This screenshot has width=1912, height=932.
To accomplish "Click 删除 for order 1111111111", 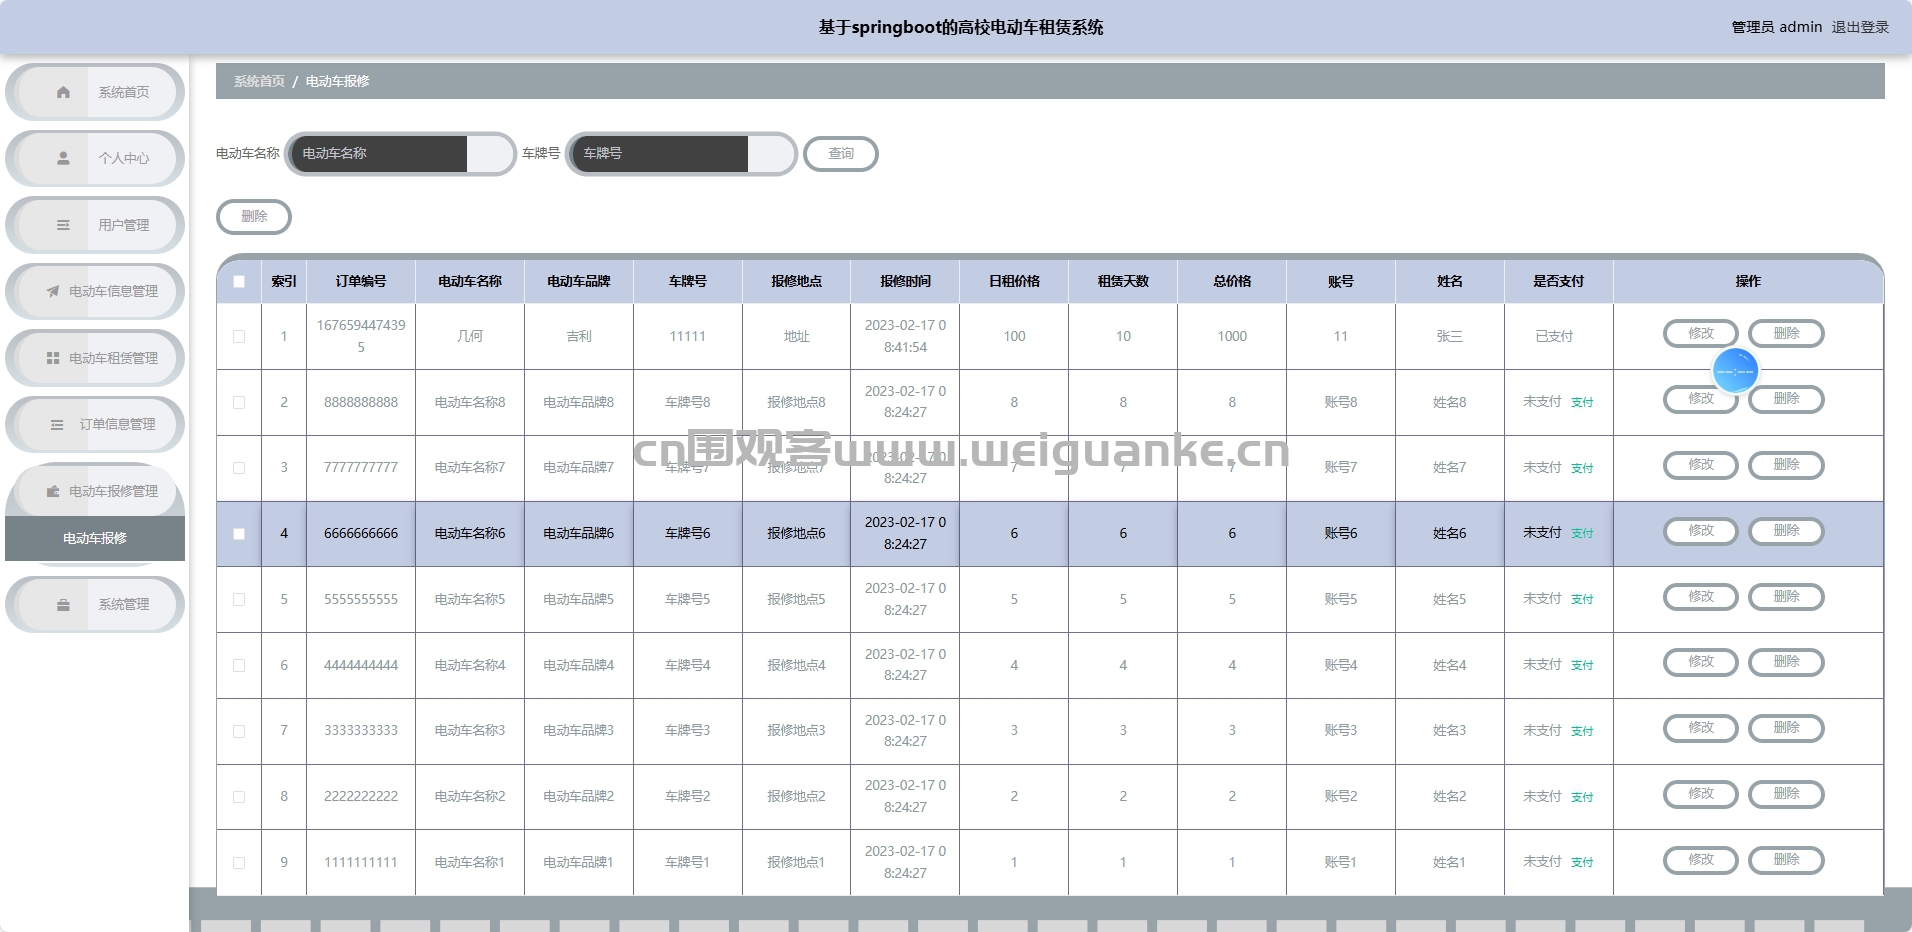I will [x=1786, y=860].
